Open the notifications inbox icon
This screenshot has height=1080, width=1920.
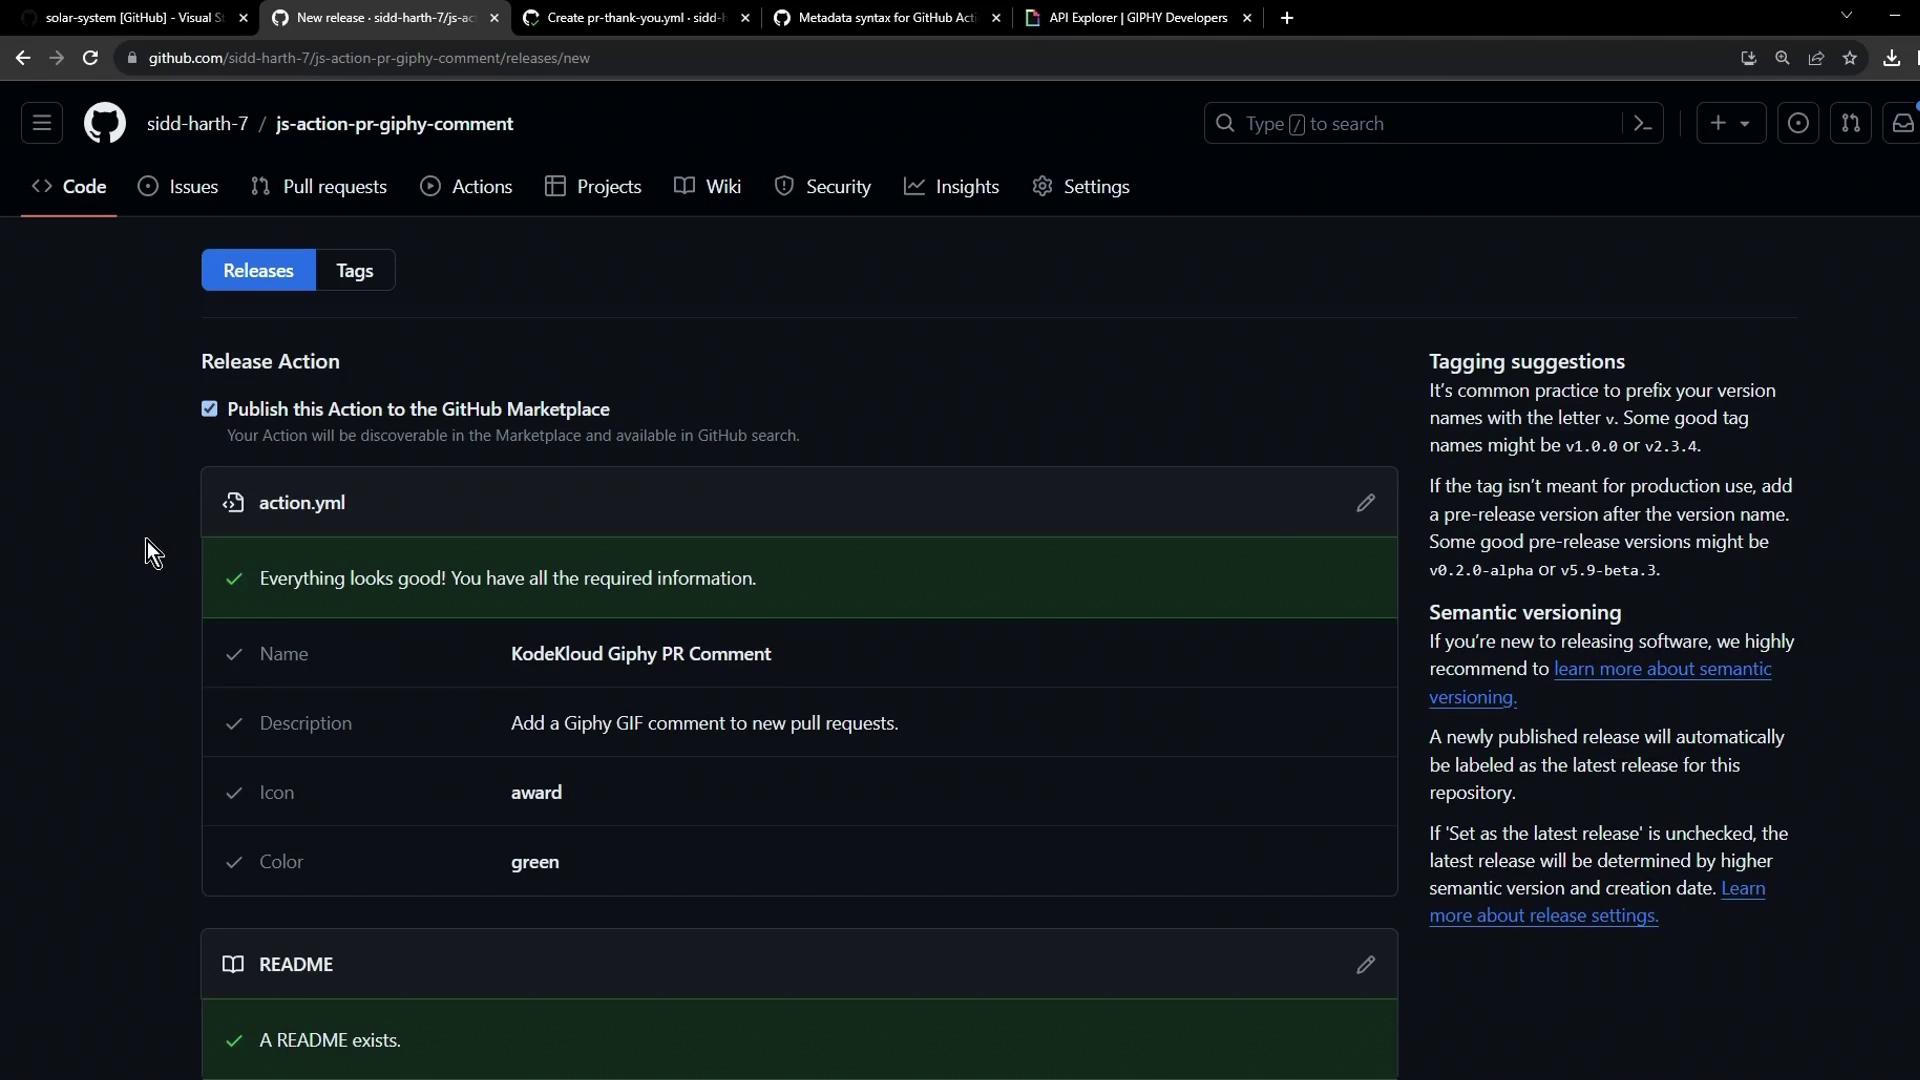click(1902, 124)
